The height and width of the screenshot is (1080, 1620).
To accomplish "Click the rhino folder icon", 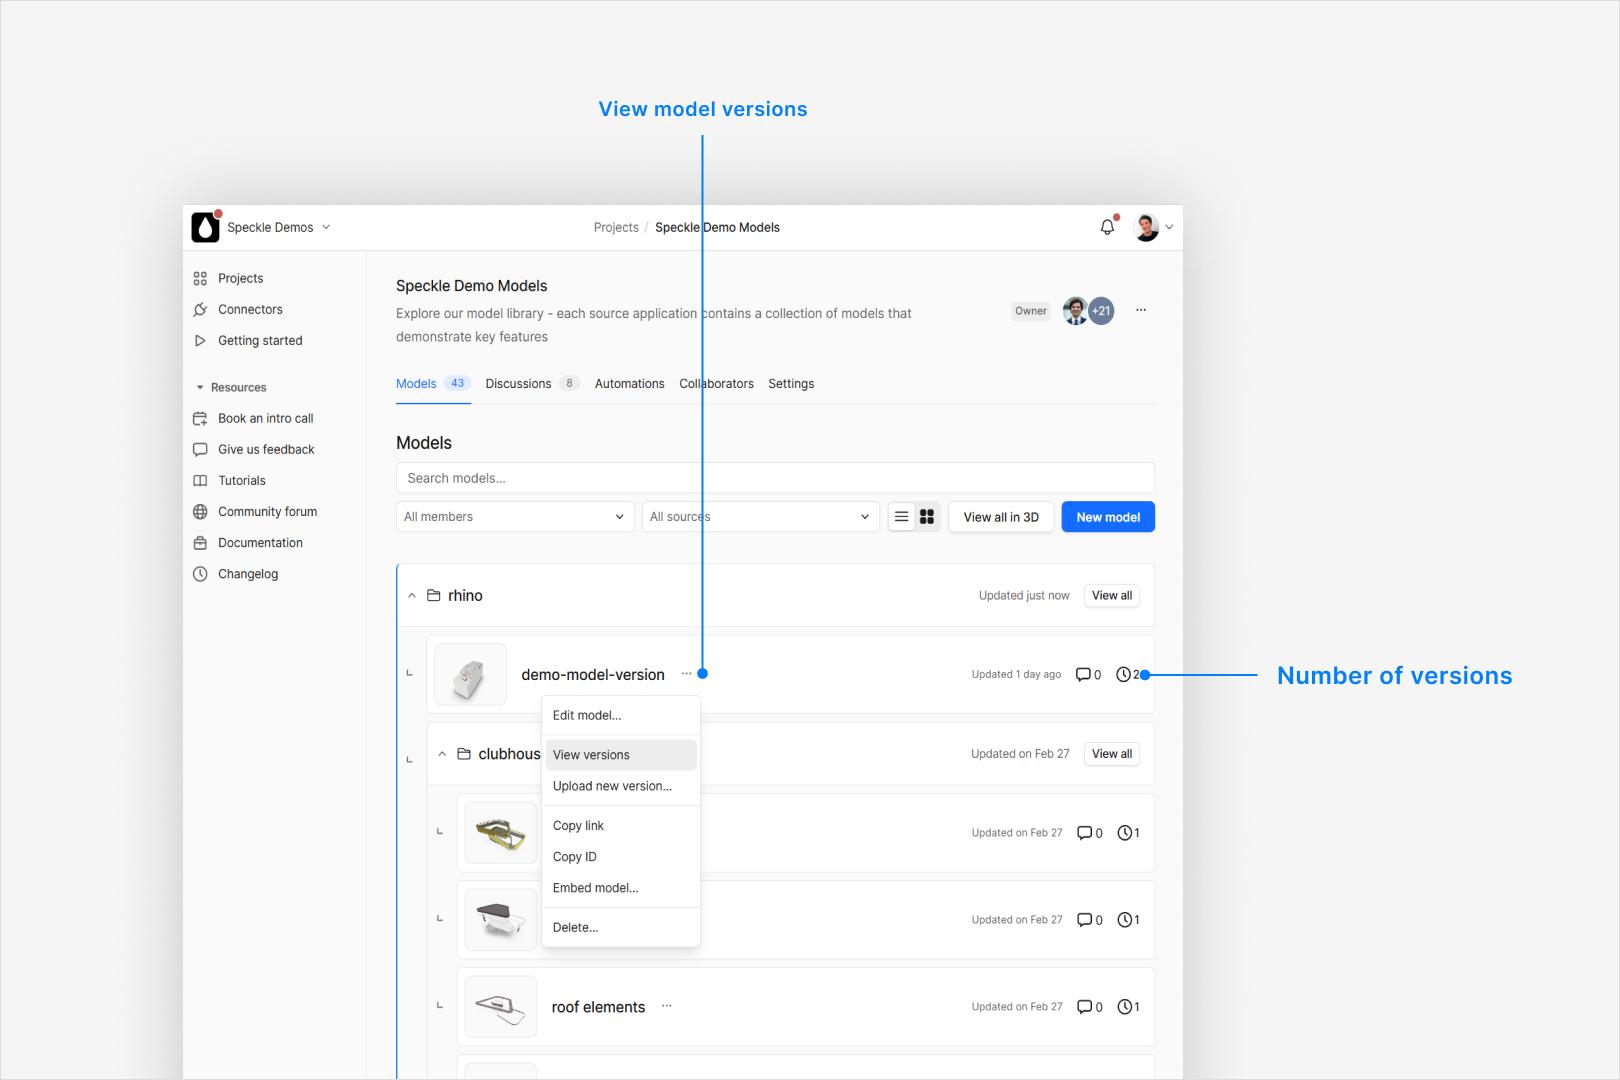I will pyautogui.click(x=434, y=595).
